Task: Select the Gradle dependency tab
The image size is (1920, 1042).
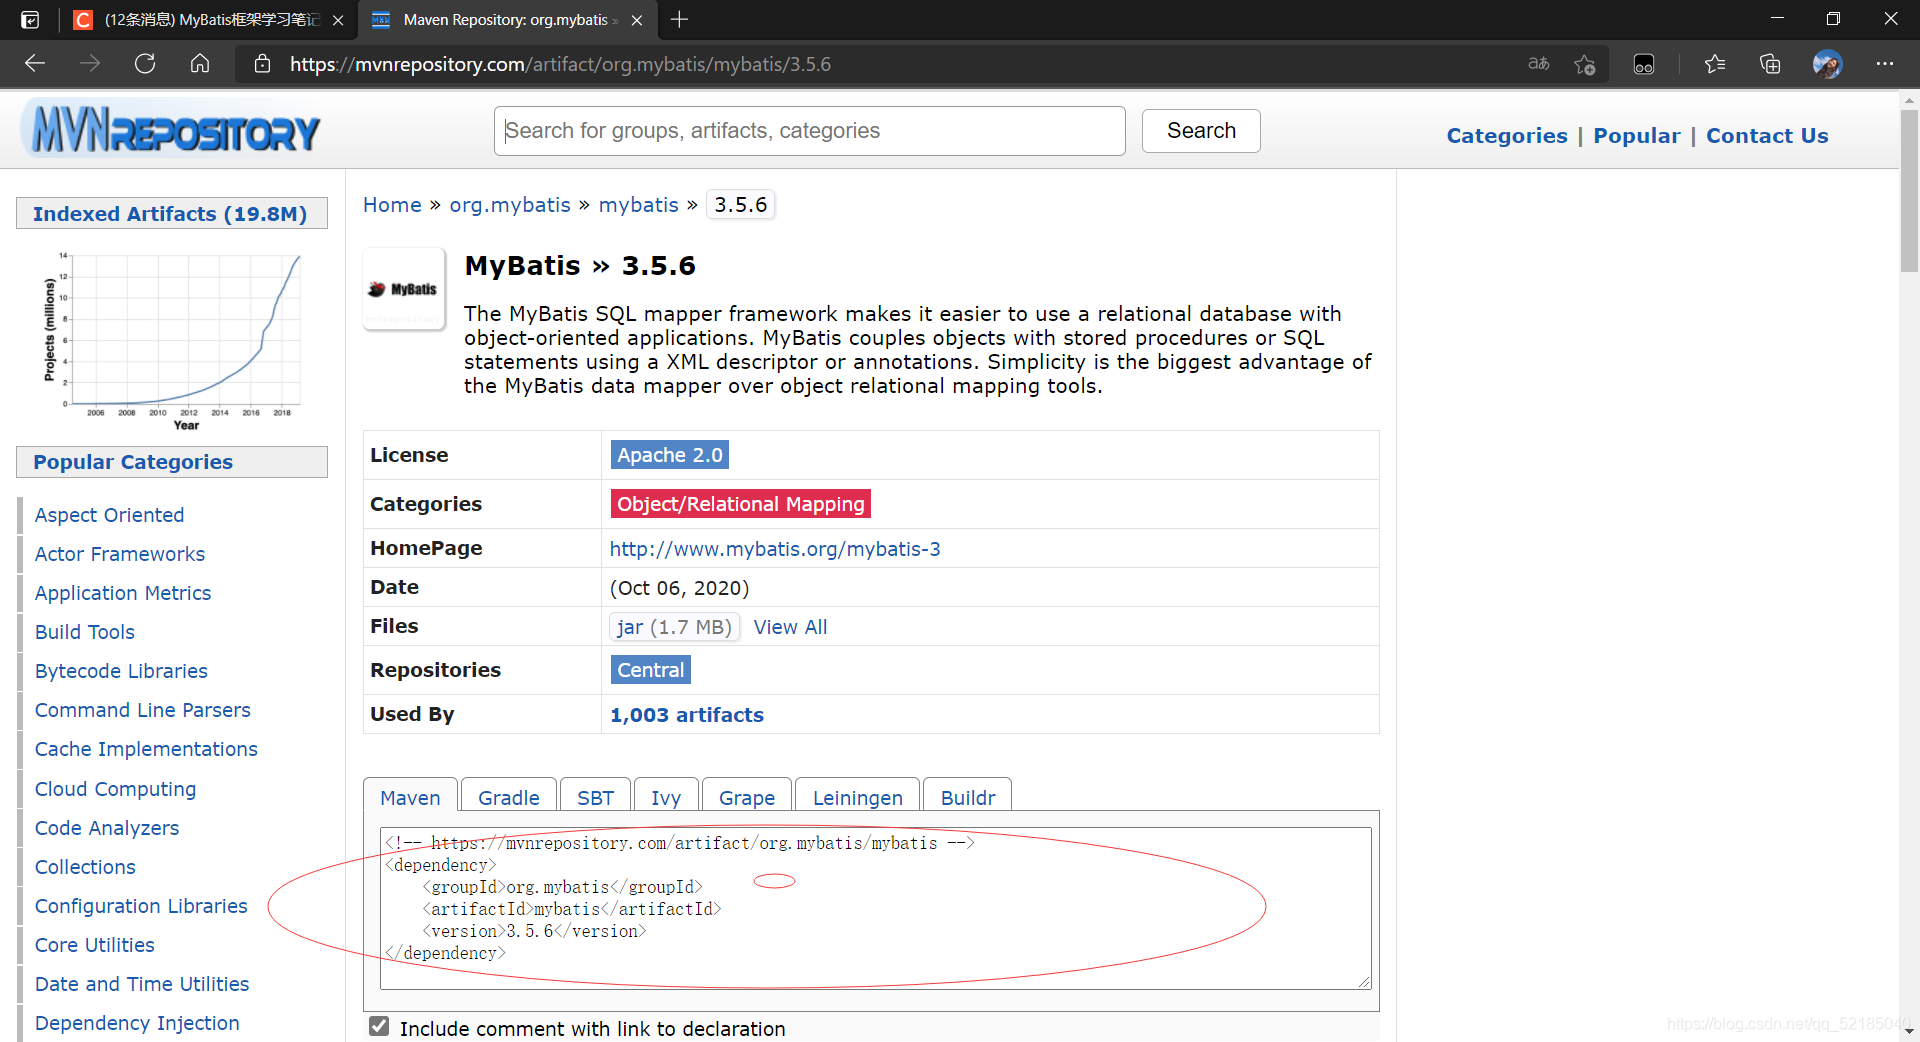Action: 509,798
